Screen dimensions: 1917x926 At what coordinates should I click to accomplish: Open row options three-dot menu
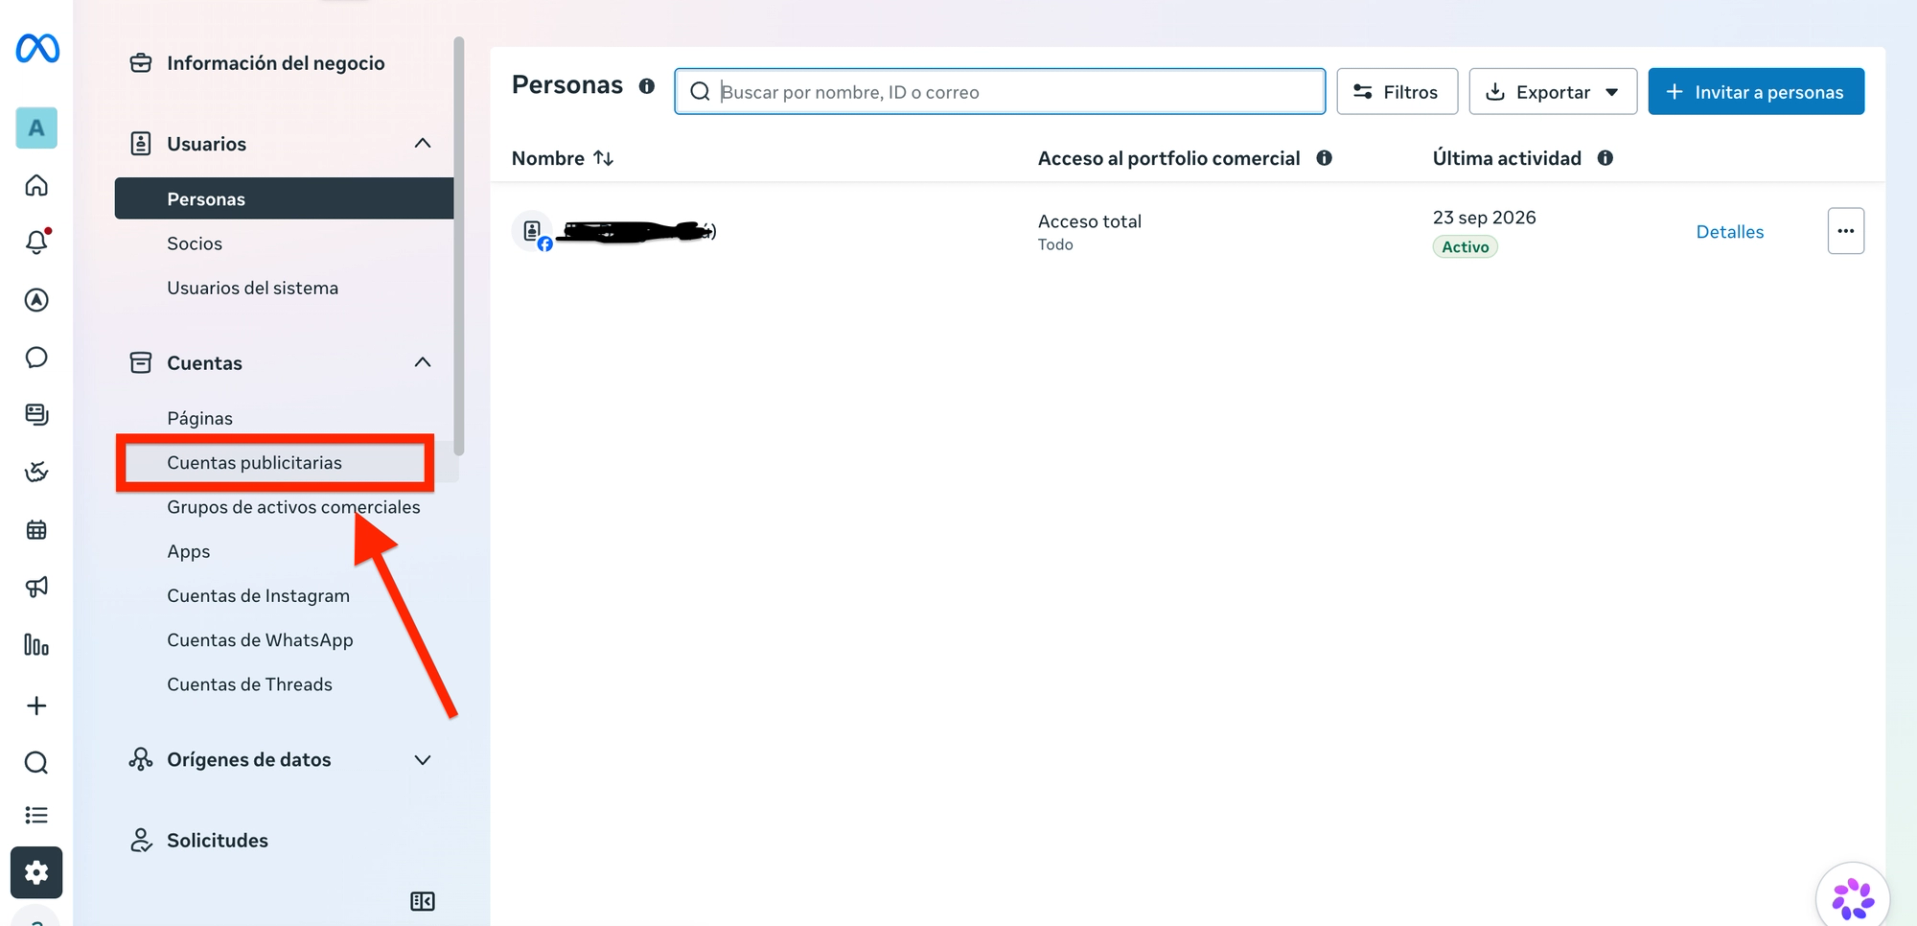pos(1845,231)
